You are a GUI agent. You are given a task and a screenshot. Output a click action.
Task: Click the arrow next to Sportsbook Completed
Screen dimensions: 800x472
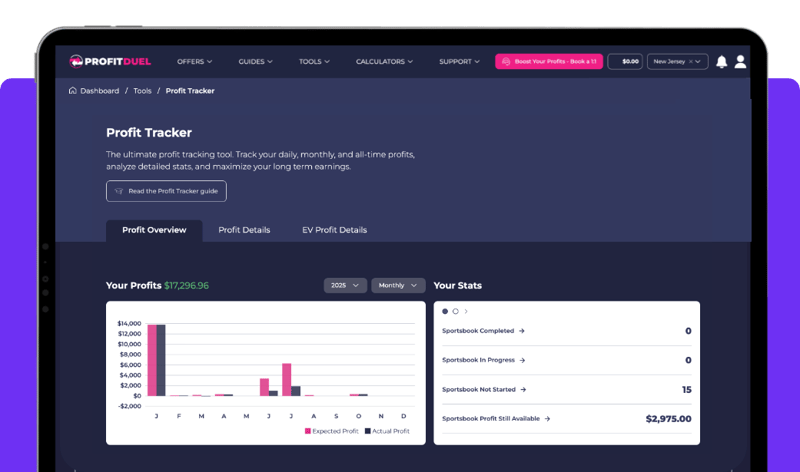521,331
